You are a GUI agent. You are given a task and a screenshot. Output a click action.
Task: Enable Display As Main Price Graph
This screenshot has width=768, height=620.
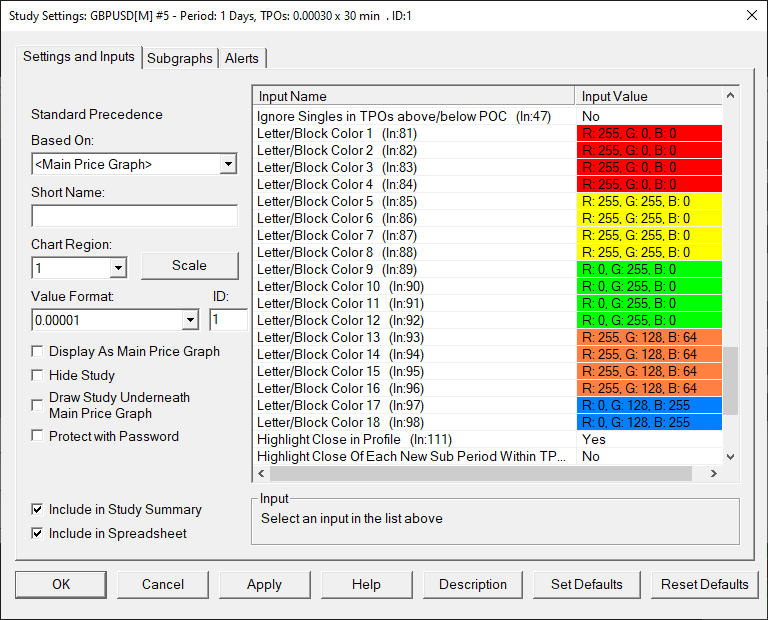coord(38,352)
